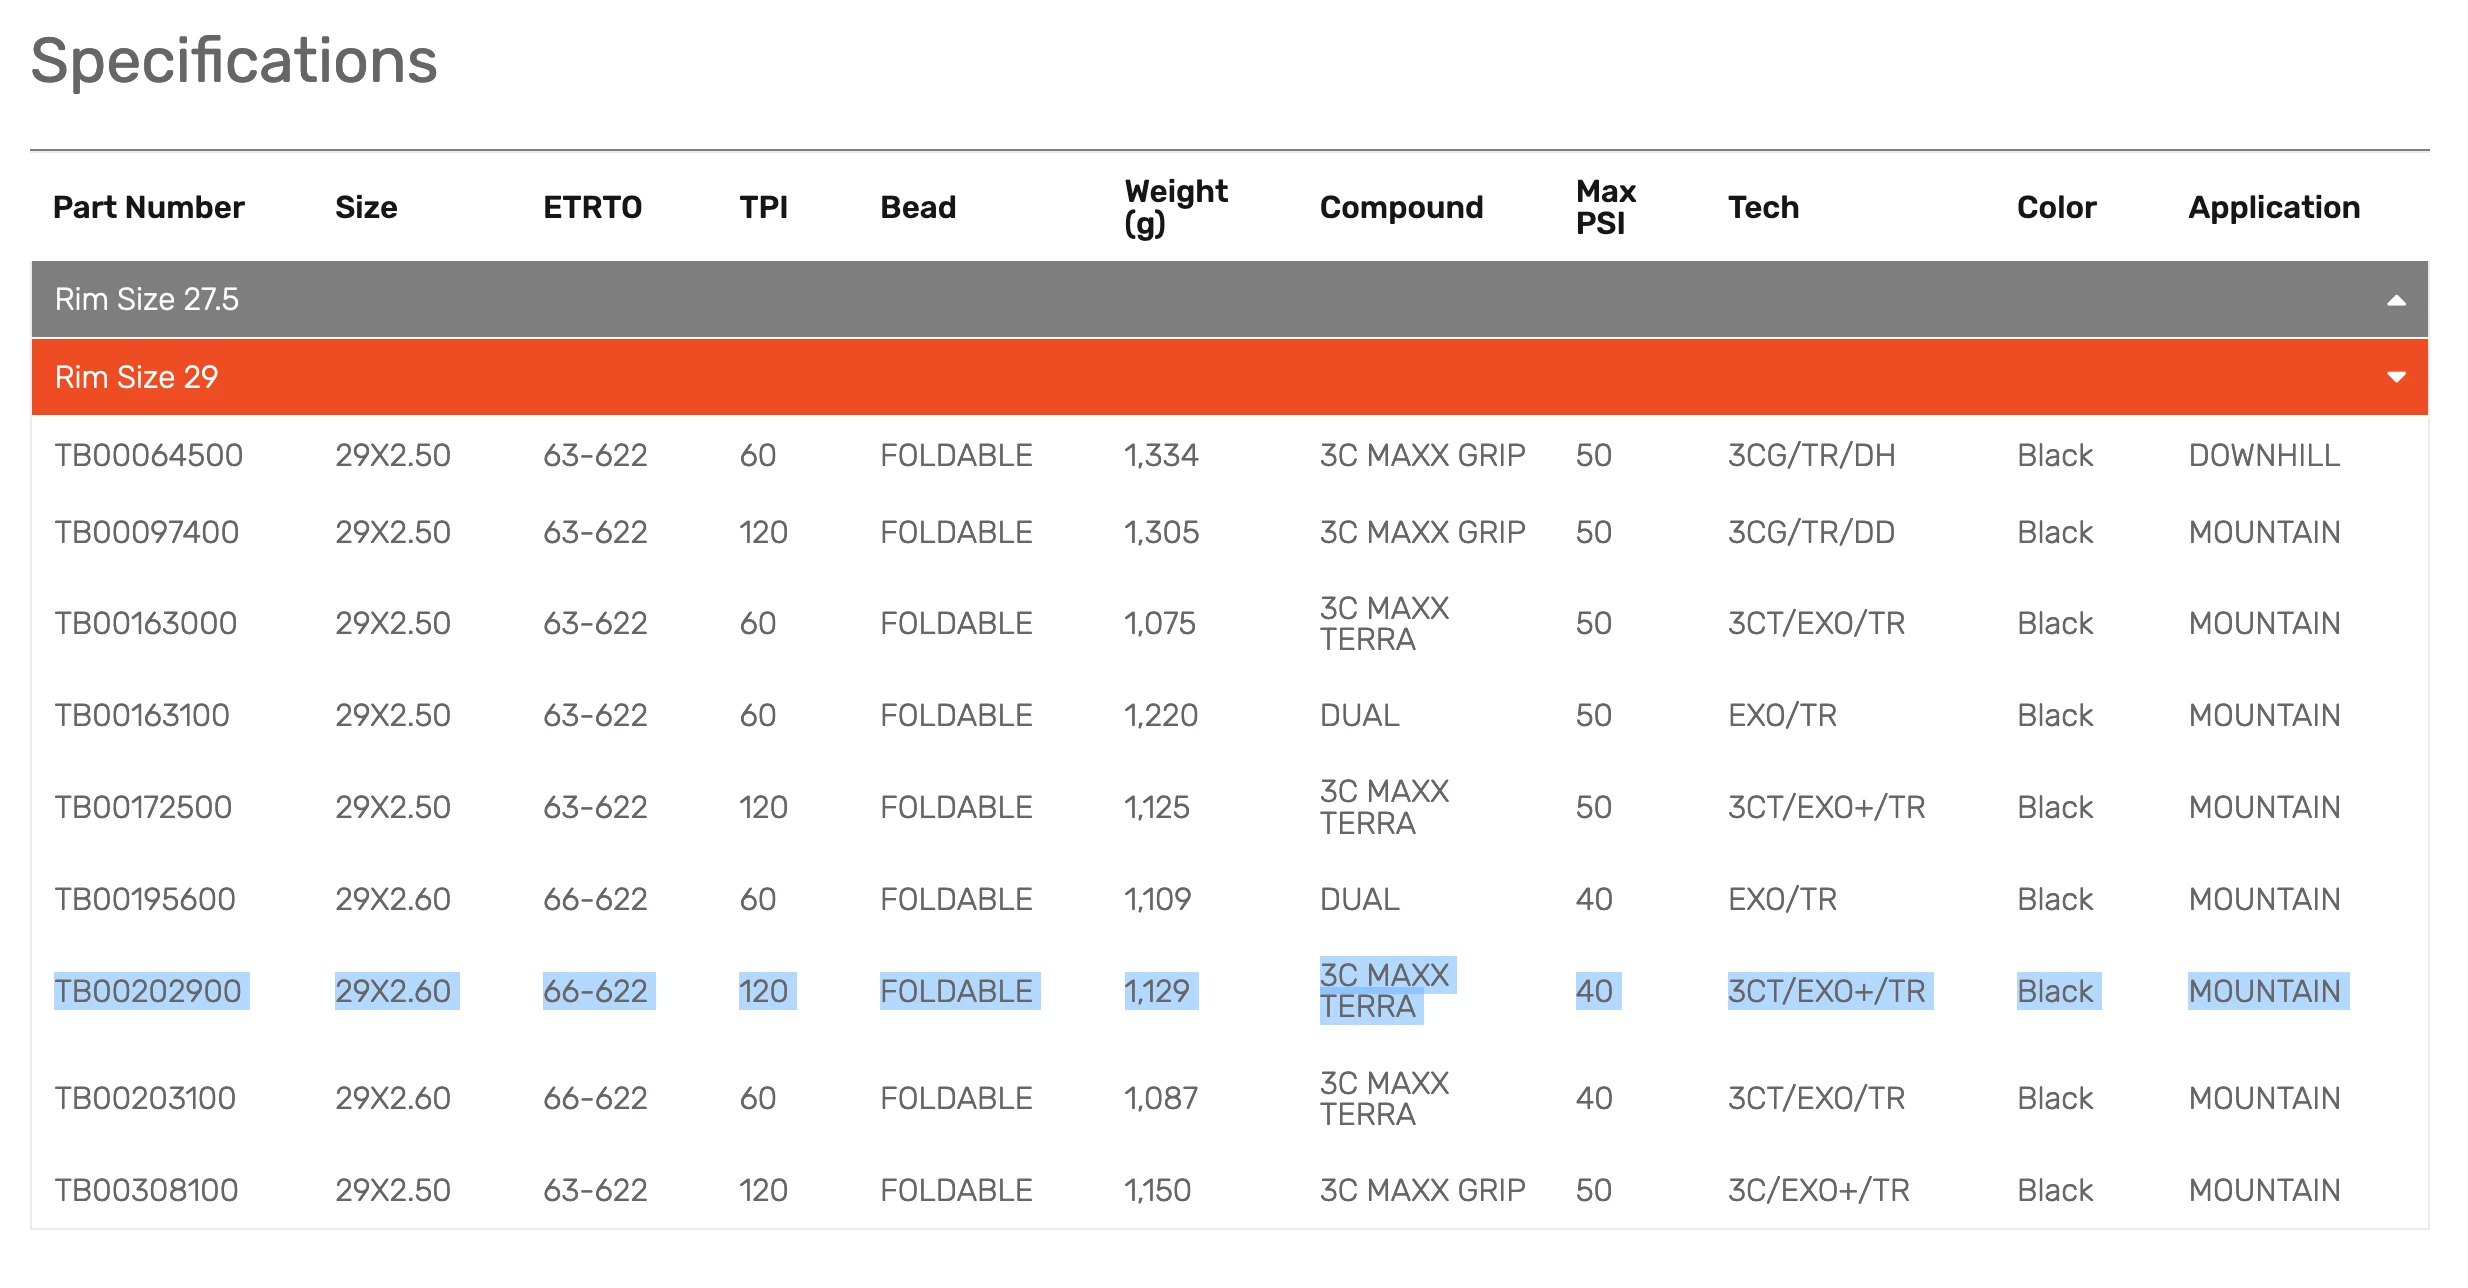Click the Application column header
This screenshot has width=2468, height=1288.
(2273, 207)
